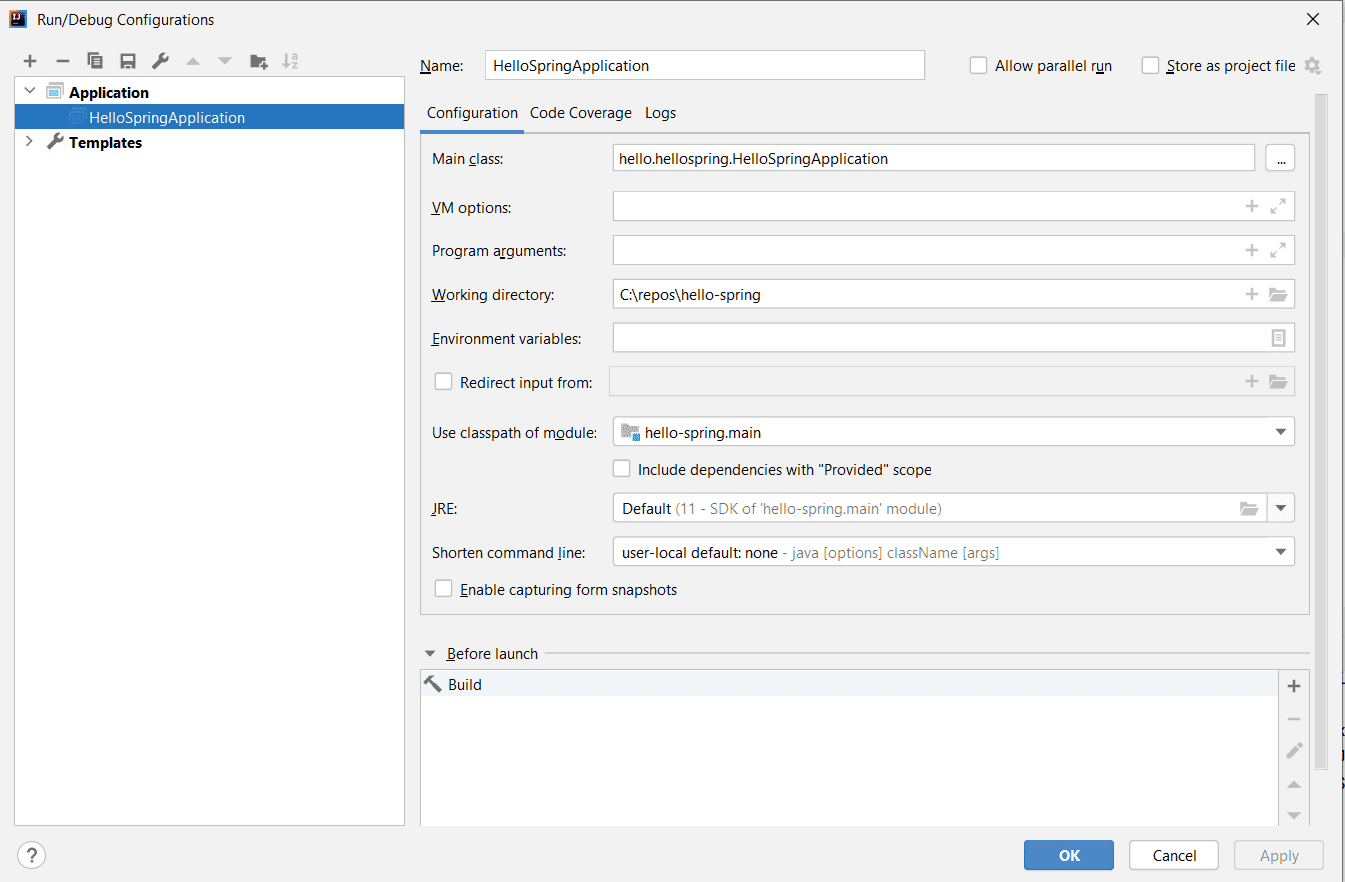The image size is (1345, 882).
Task: Click the Move into new folder icon
Action: [x=258, y=61]
